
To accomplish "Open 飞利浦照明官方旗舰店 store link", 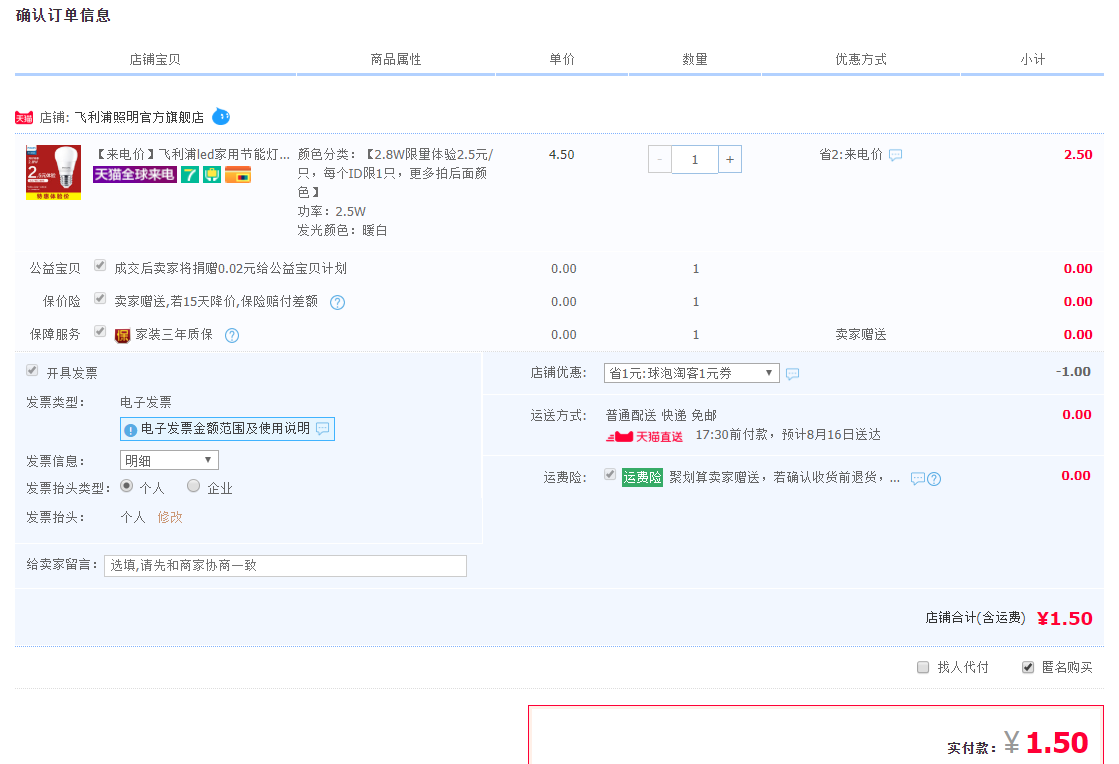I will pyautogui.click(x=139, y=117).
